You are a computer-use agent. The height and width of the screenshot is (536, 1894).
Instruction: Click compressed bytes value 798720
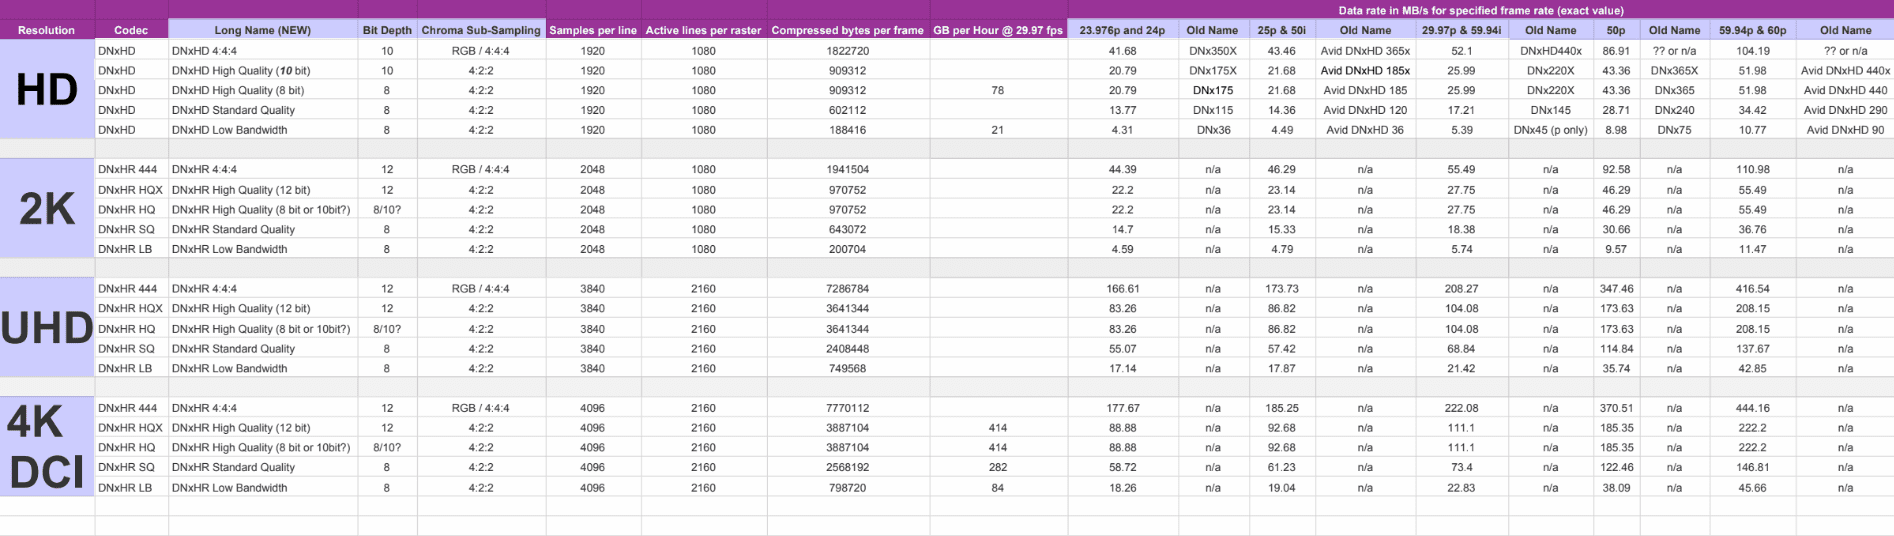(x=848, y=488)
